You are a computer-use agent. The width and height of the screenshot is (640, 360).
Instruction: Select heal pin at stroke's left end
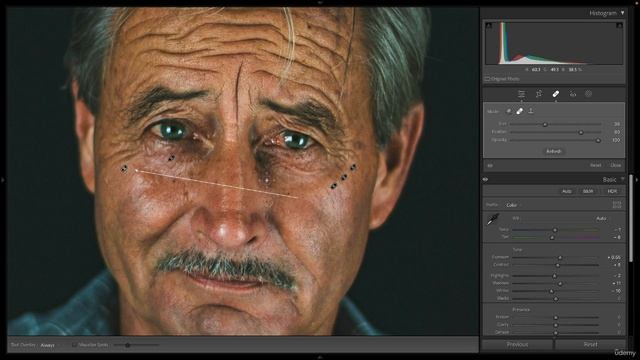click(x=124, y=168)
